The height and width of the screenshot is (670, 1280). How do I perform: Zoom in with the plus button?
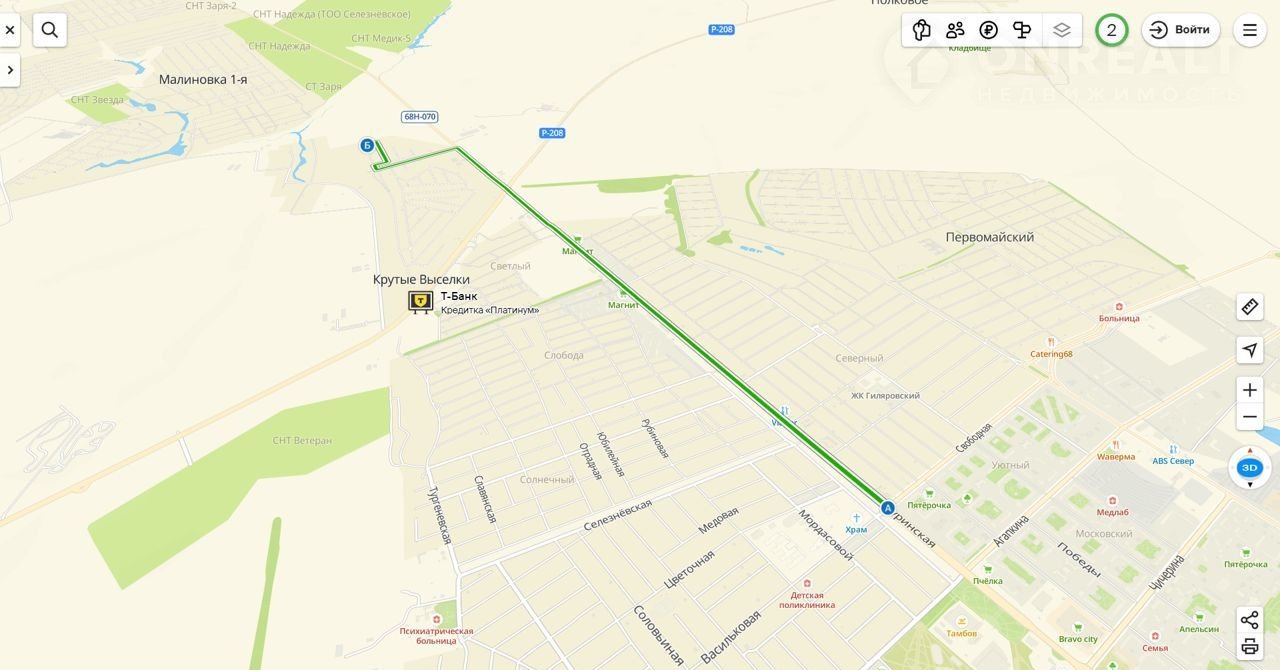tap(1250, 390)
